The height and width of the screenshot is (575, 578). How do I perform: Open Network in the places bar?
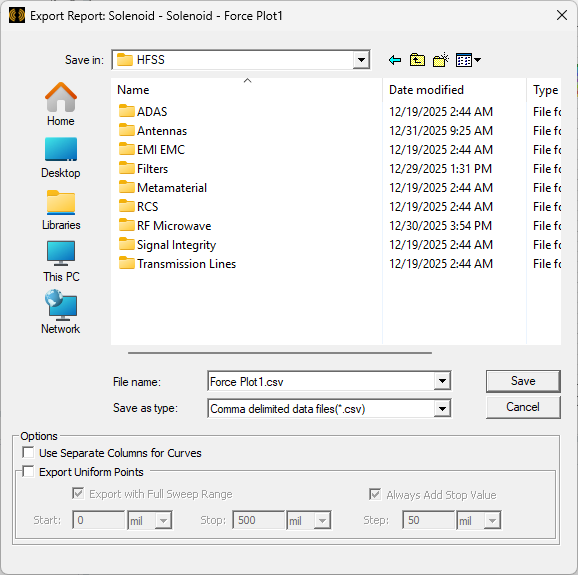pos(61,313)
